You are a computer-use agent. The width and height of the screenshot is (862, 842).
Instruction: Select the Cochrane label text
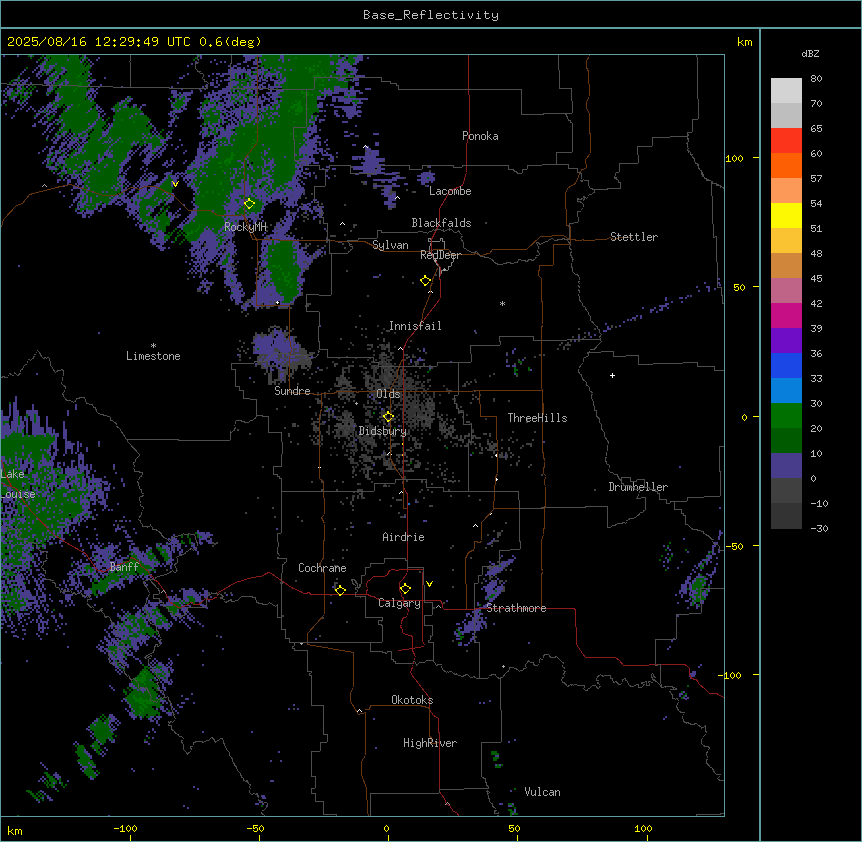coord(322,568)
